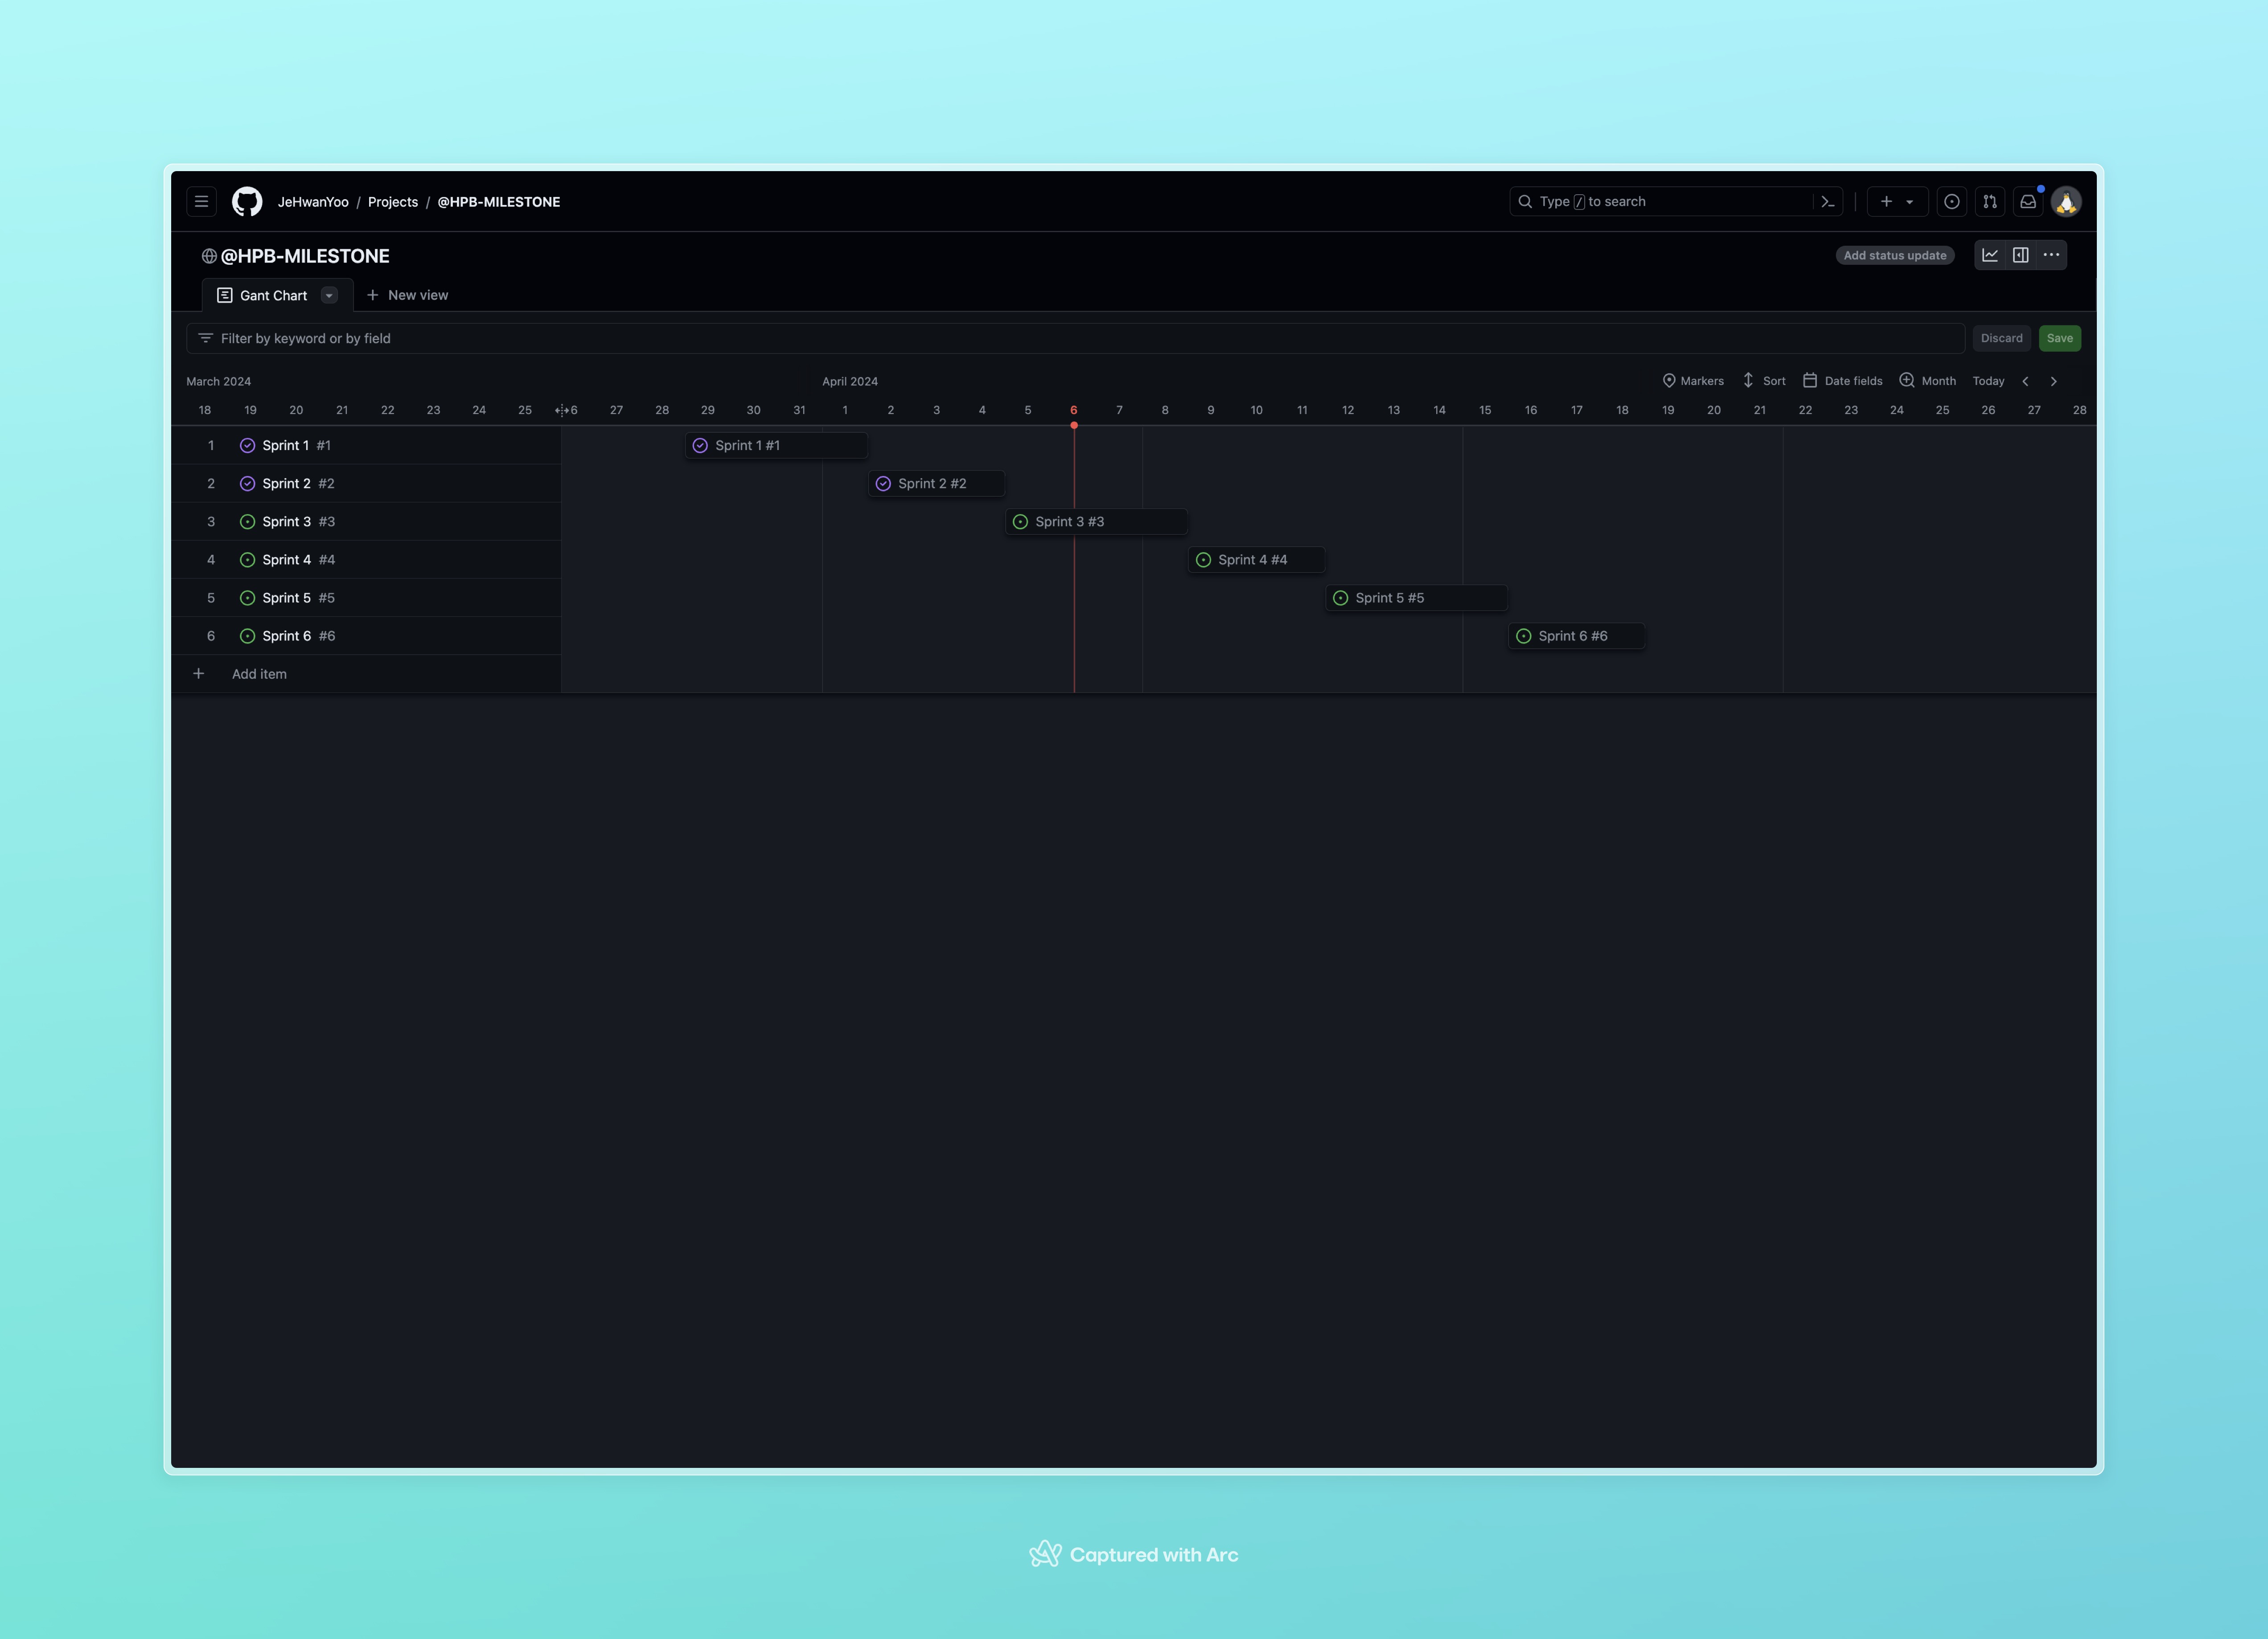The image size is (2268, 1639).
Task: Click the Sprint 3 #3 timeline bar
Action: click(x=1096, y=521)
